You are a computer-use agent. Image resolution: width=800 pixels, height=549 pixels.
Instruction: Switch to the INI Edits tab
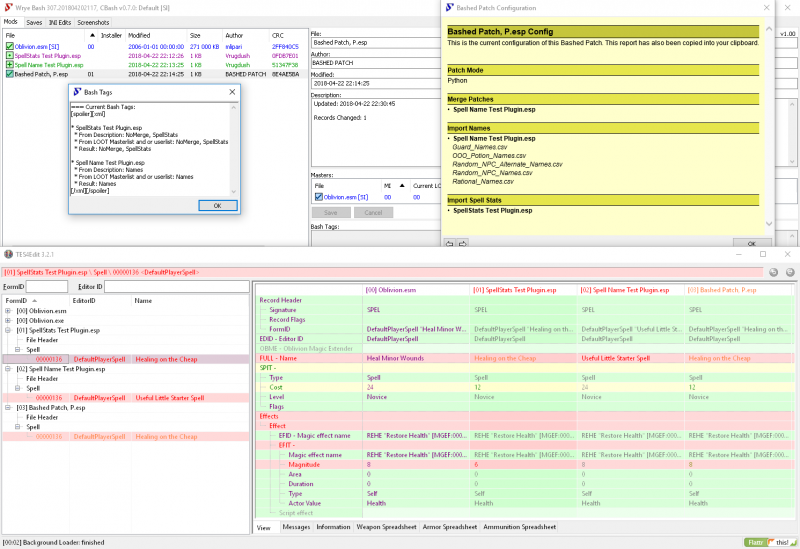(60, 22)
